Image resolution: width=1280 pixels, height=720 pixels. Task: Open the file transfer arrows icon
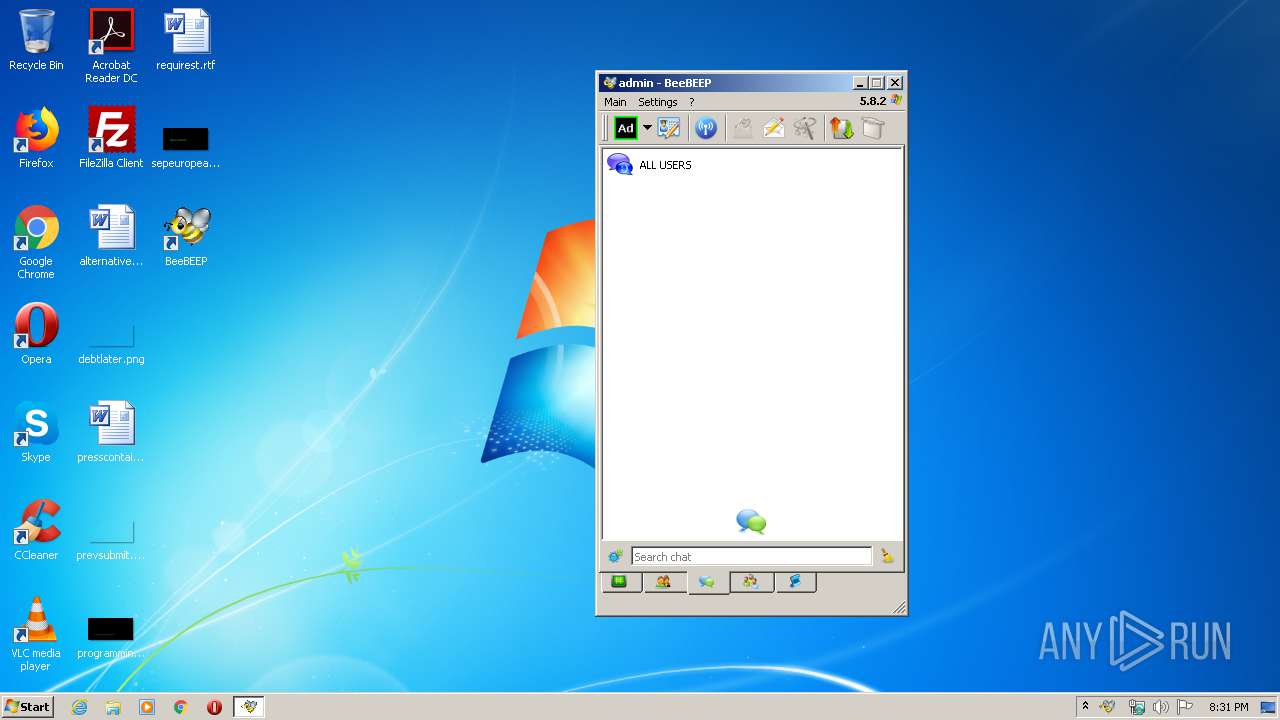(x=842, y=128)
